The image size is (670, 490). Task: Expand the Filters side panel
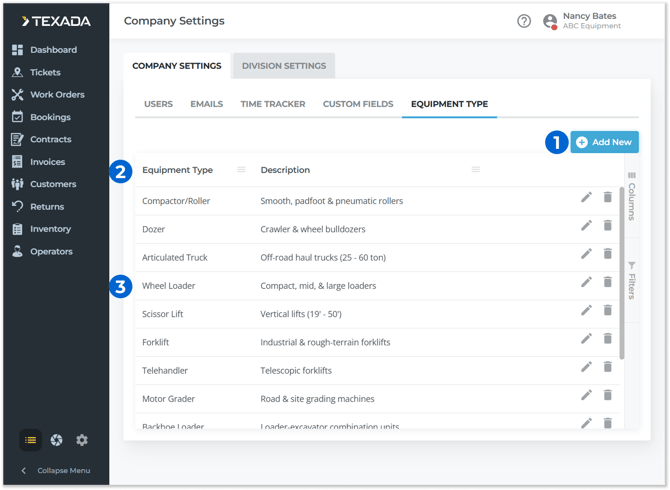tap(631, 280)
